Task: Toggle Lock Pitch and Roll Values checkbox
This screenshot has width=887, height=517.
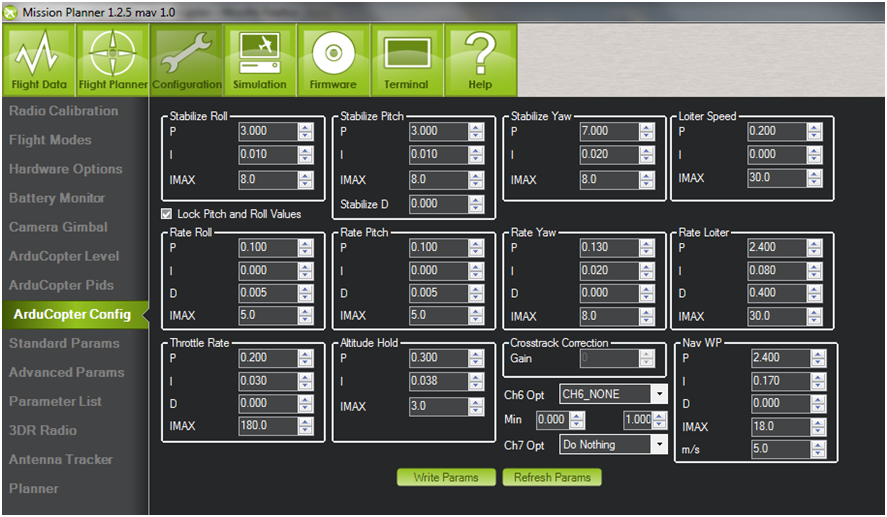Action: point(166,214)
